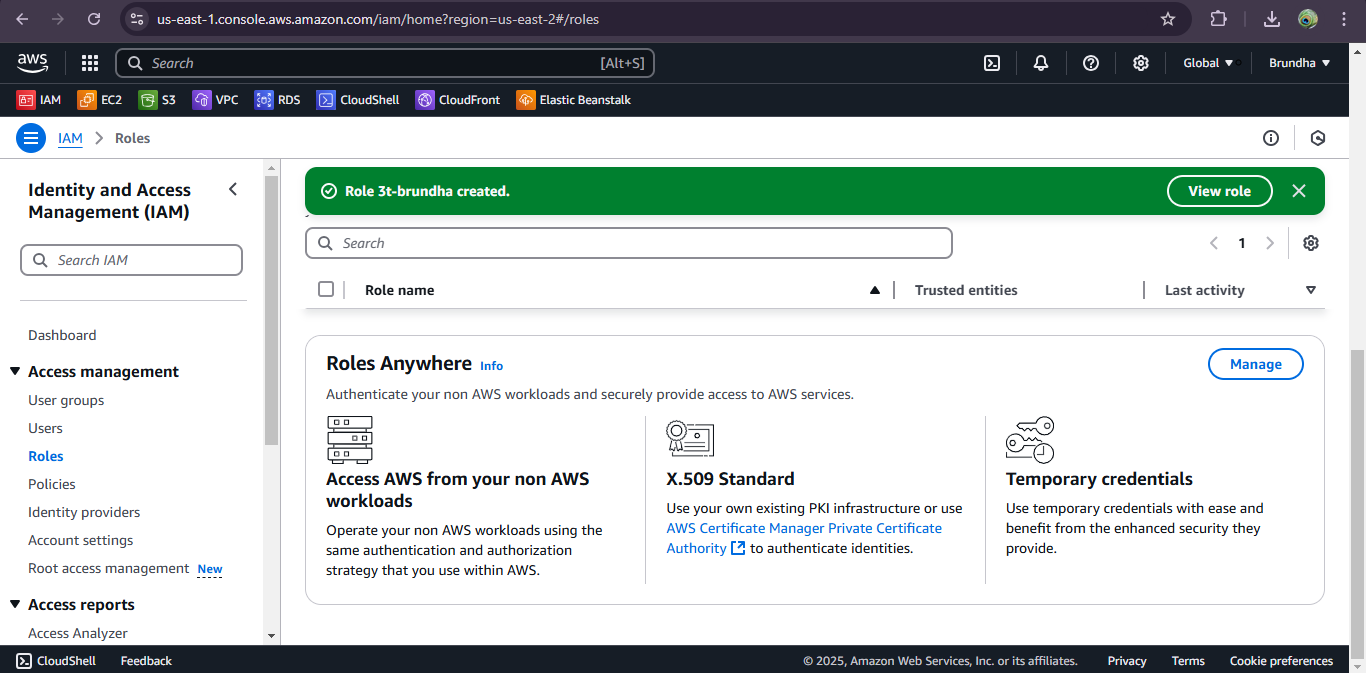Open the help question mark menu
Viewport: 1366px width, 673px height.
coord(1091,63)
